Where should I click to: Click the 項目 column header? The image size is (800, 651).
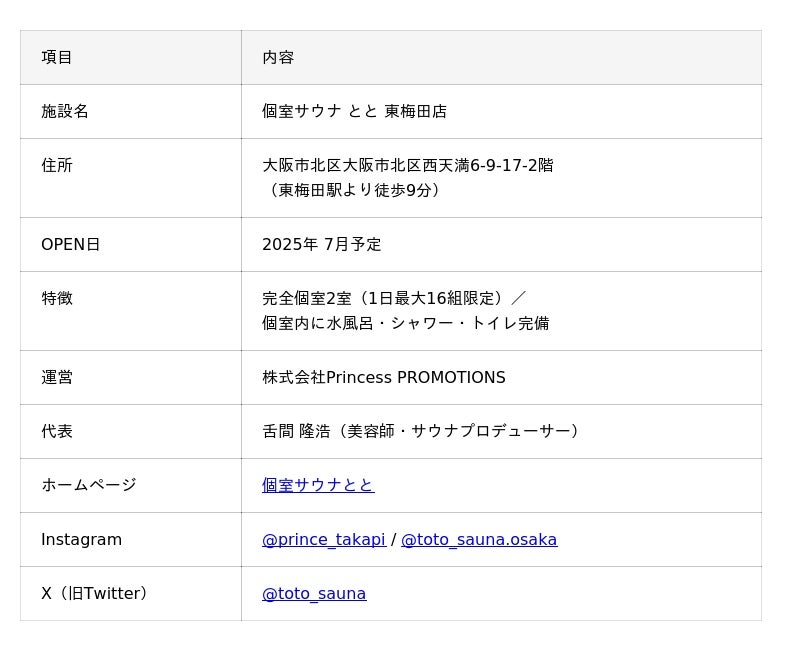(57, 57)
